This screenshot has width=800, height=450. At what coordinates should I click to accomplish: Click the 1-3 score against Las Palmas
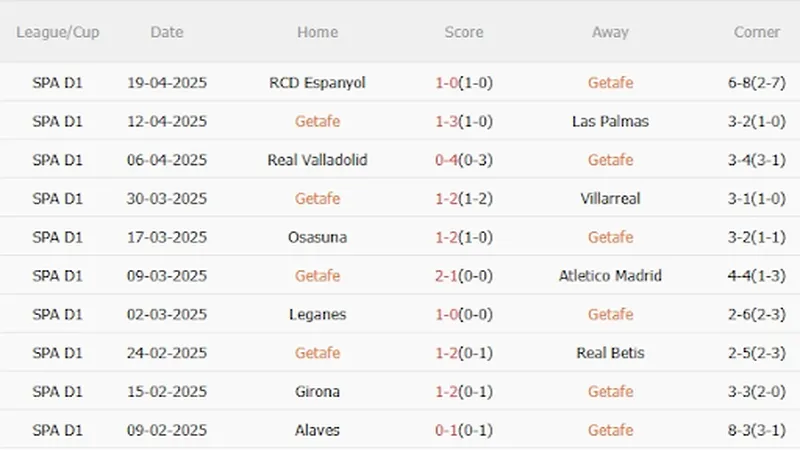point(446,121)
